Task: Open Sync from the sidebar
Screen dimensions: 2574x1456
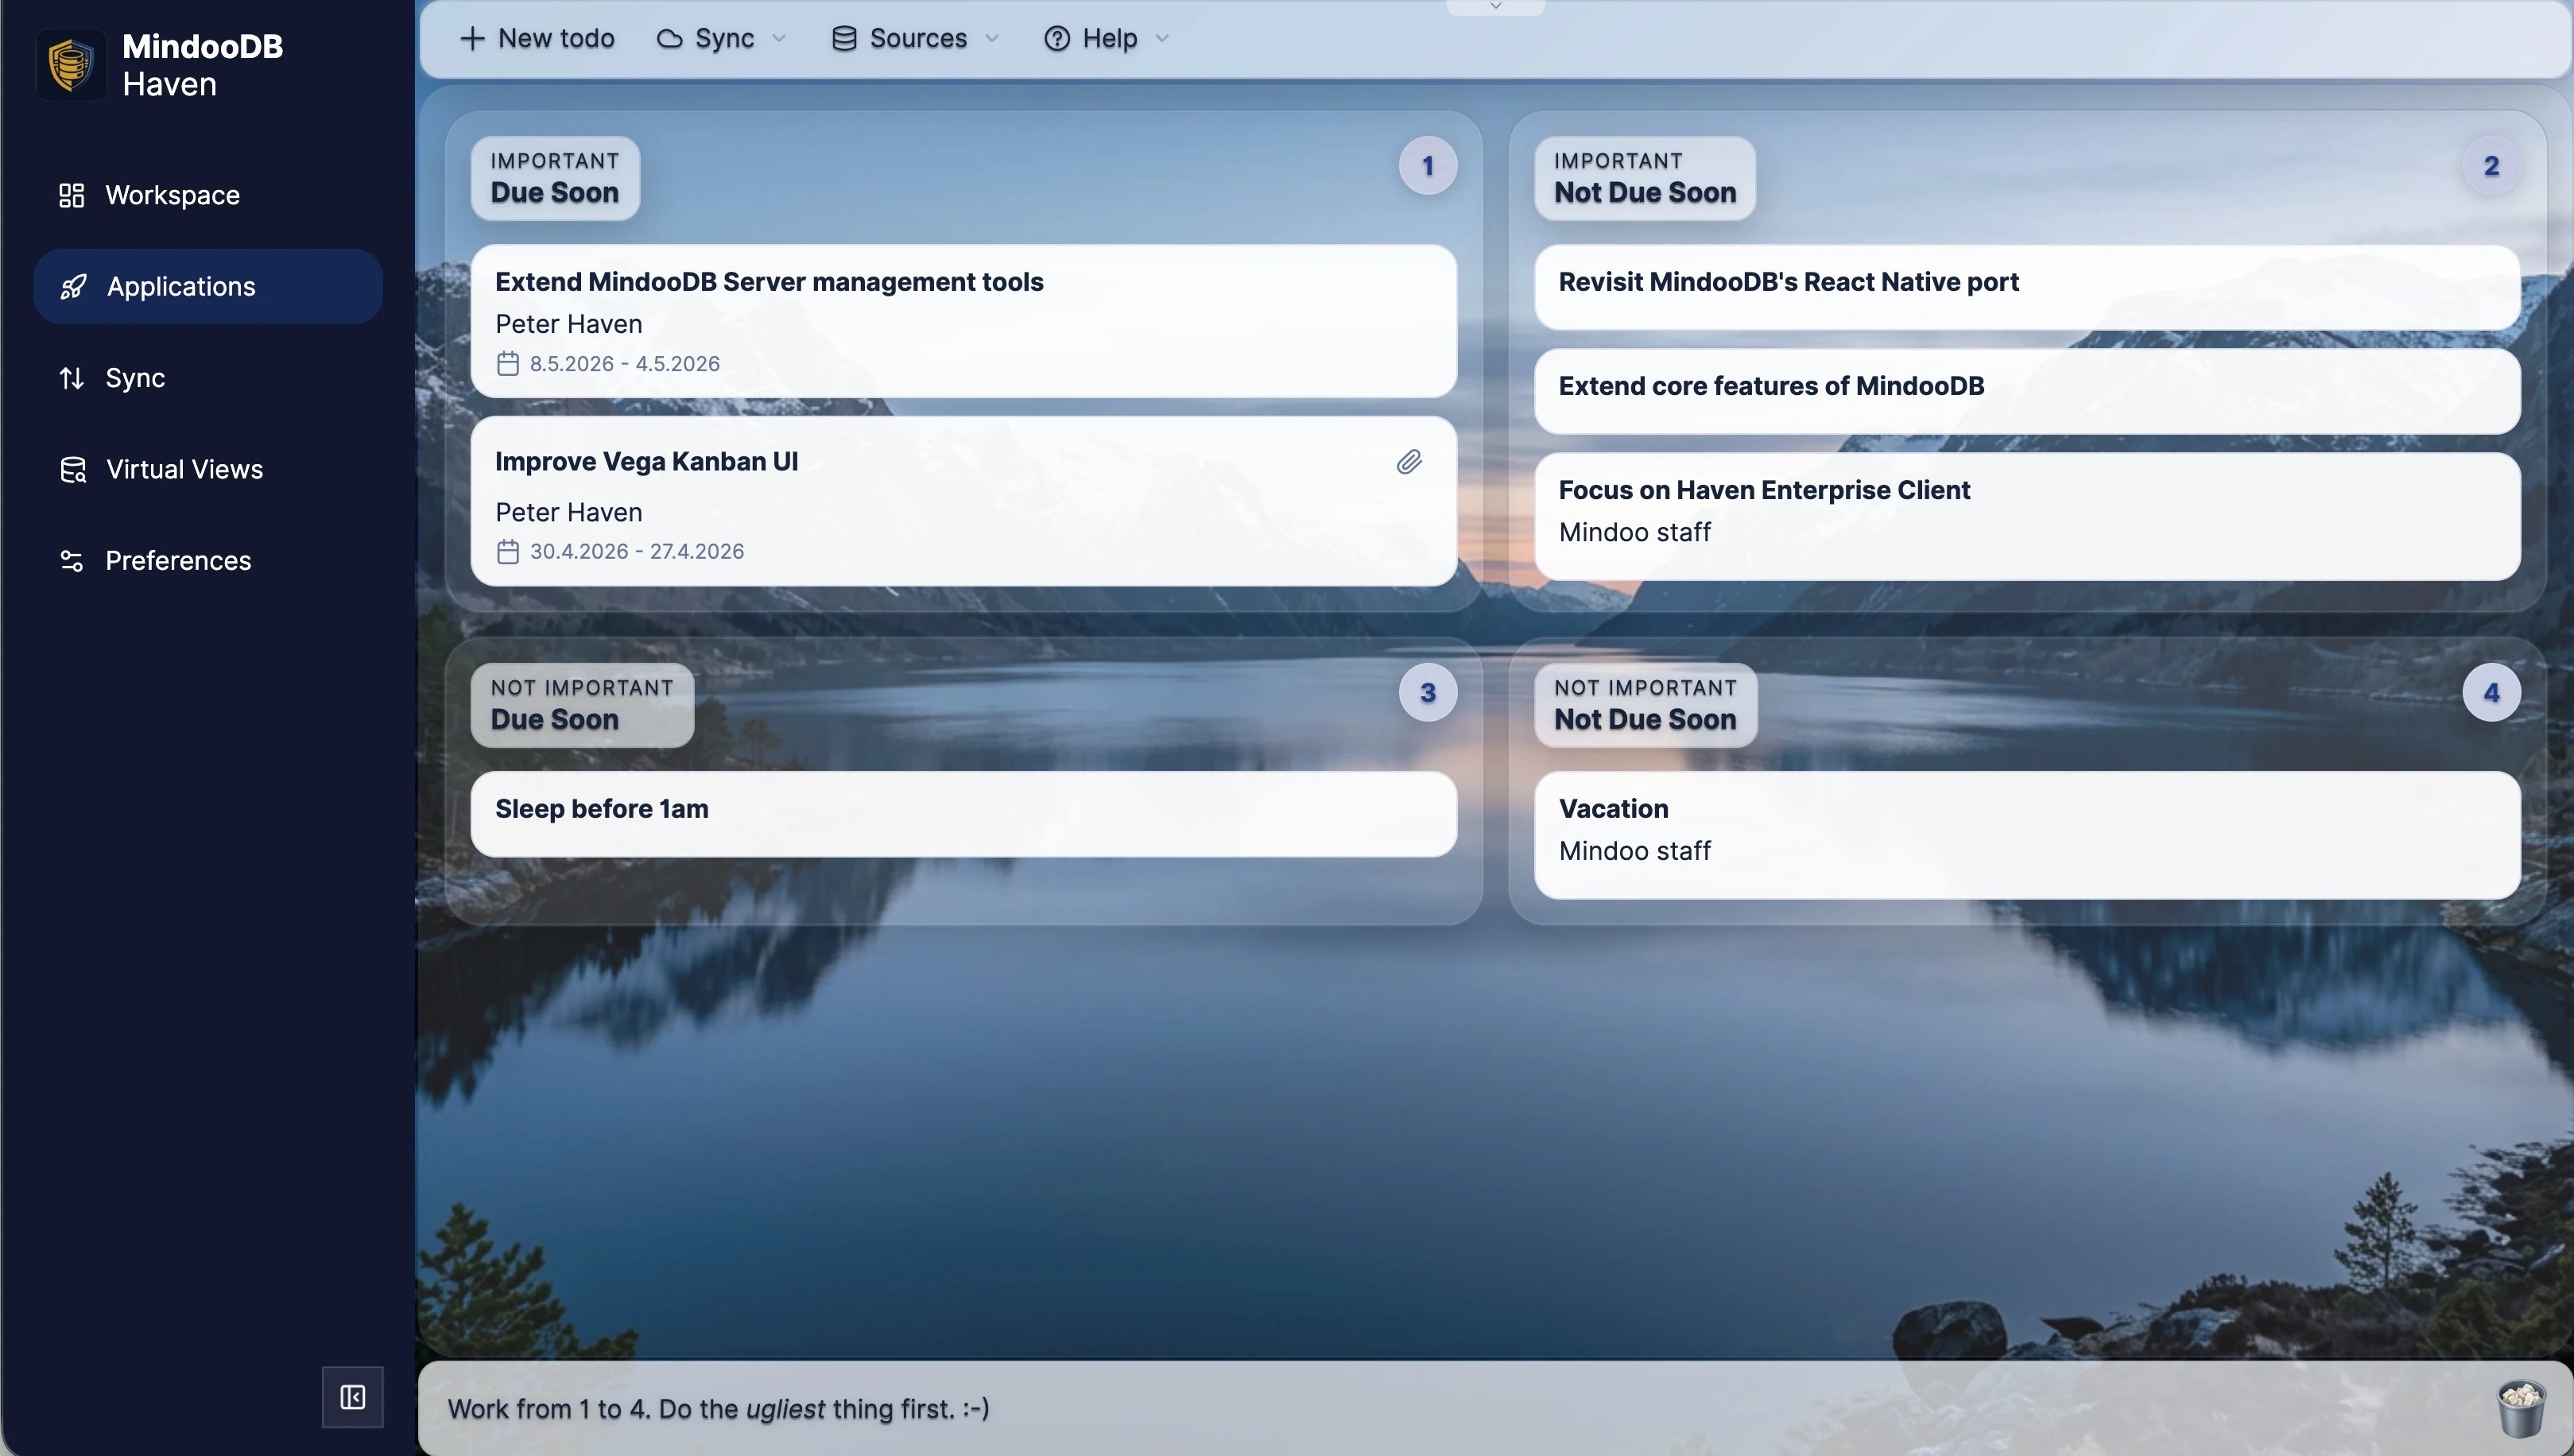Action: [x=135, y=378]
